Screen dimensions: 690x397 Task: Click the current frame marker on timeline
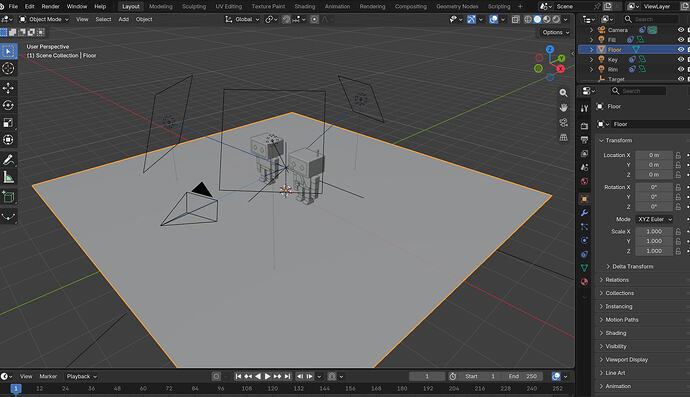point(16,389)
